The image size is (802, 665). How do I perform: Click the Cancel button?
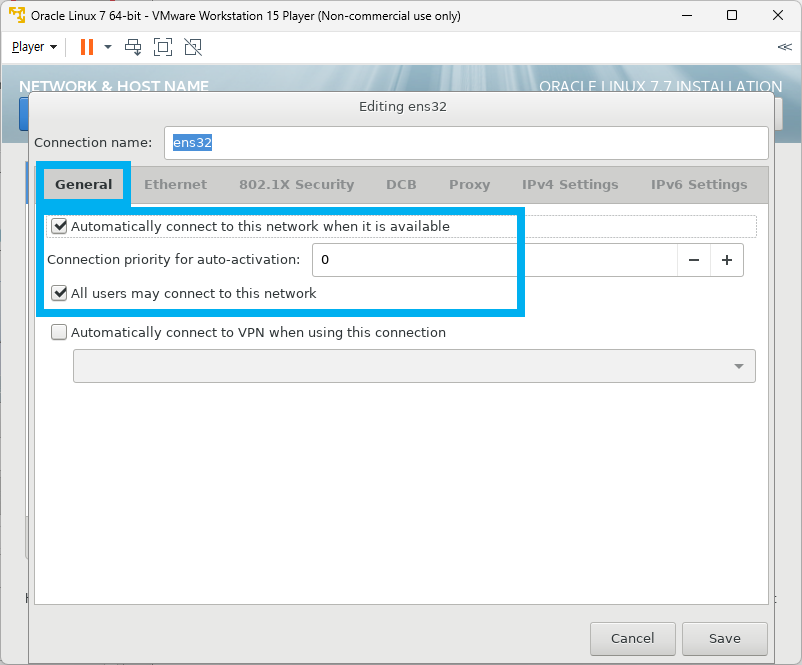click(633, 638)
